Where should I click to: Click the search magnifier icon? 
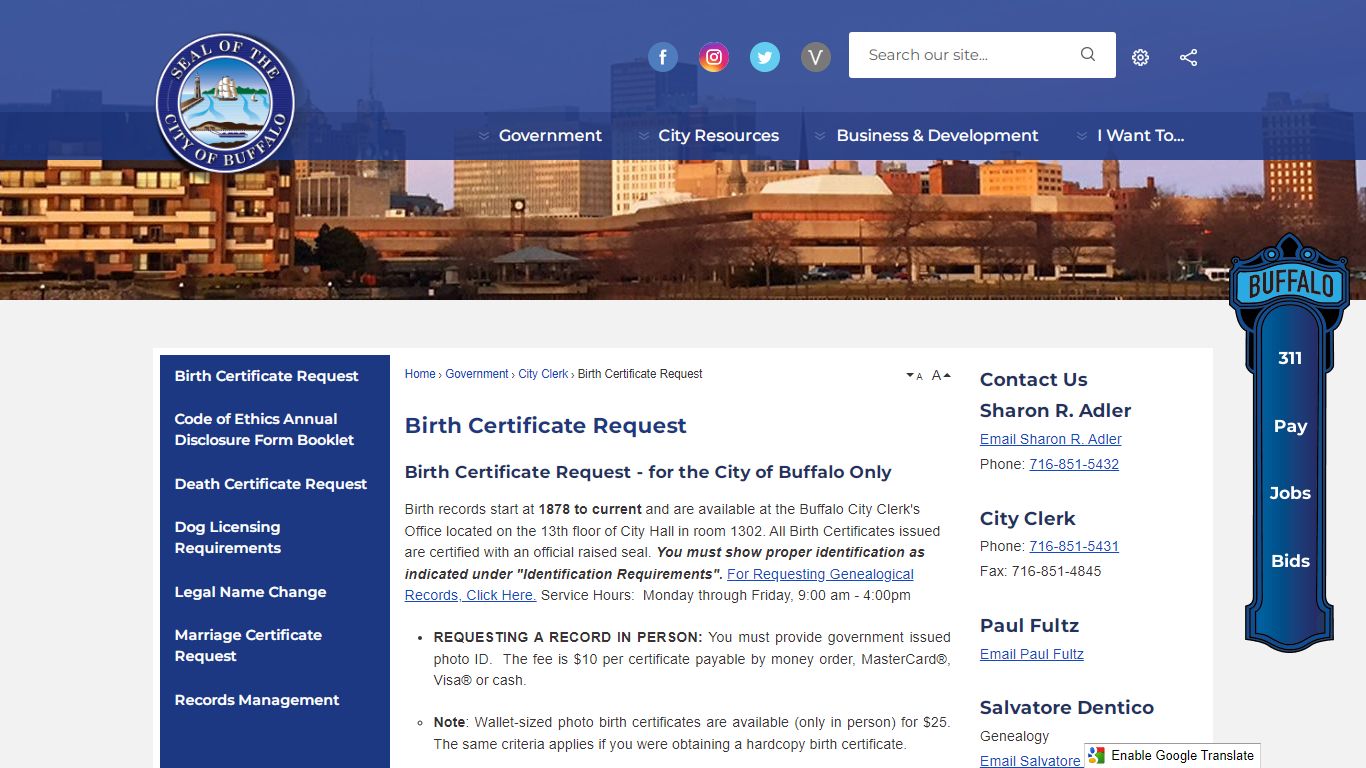[x=1088, y=55]
